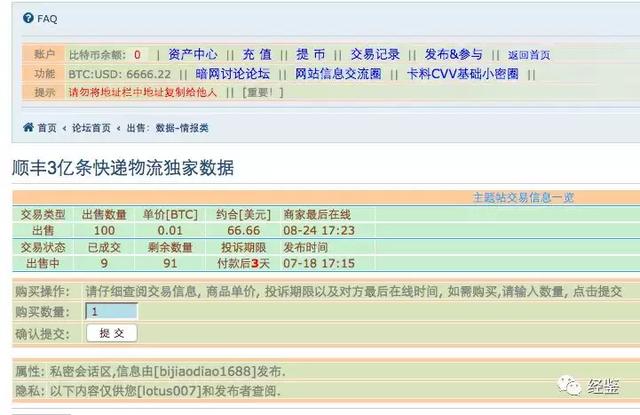Click 返回首页 link
Screen dimensions: 640x415
pos(529,55)
